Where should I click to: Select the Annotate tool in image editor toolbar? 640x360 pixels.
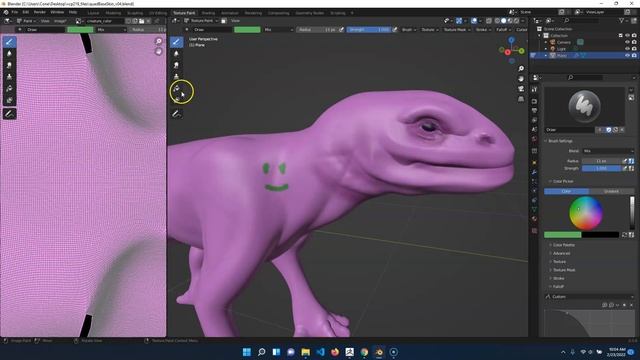point(9,113)
